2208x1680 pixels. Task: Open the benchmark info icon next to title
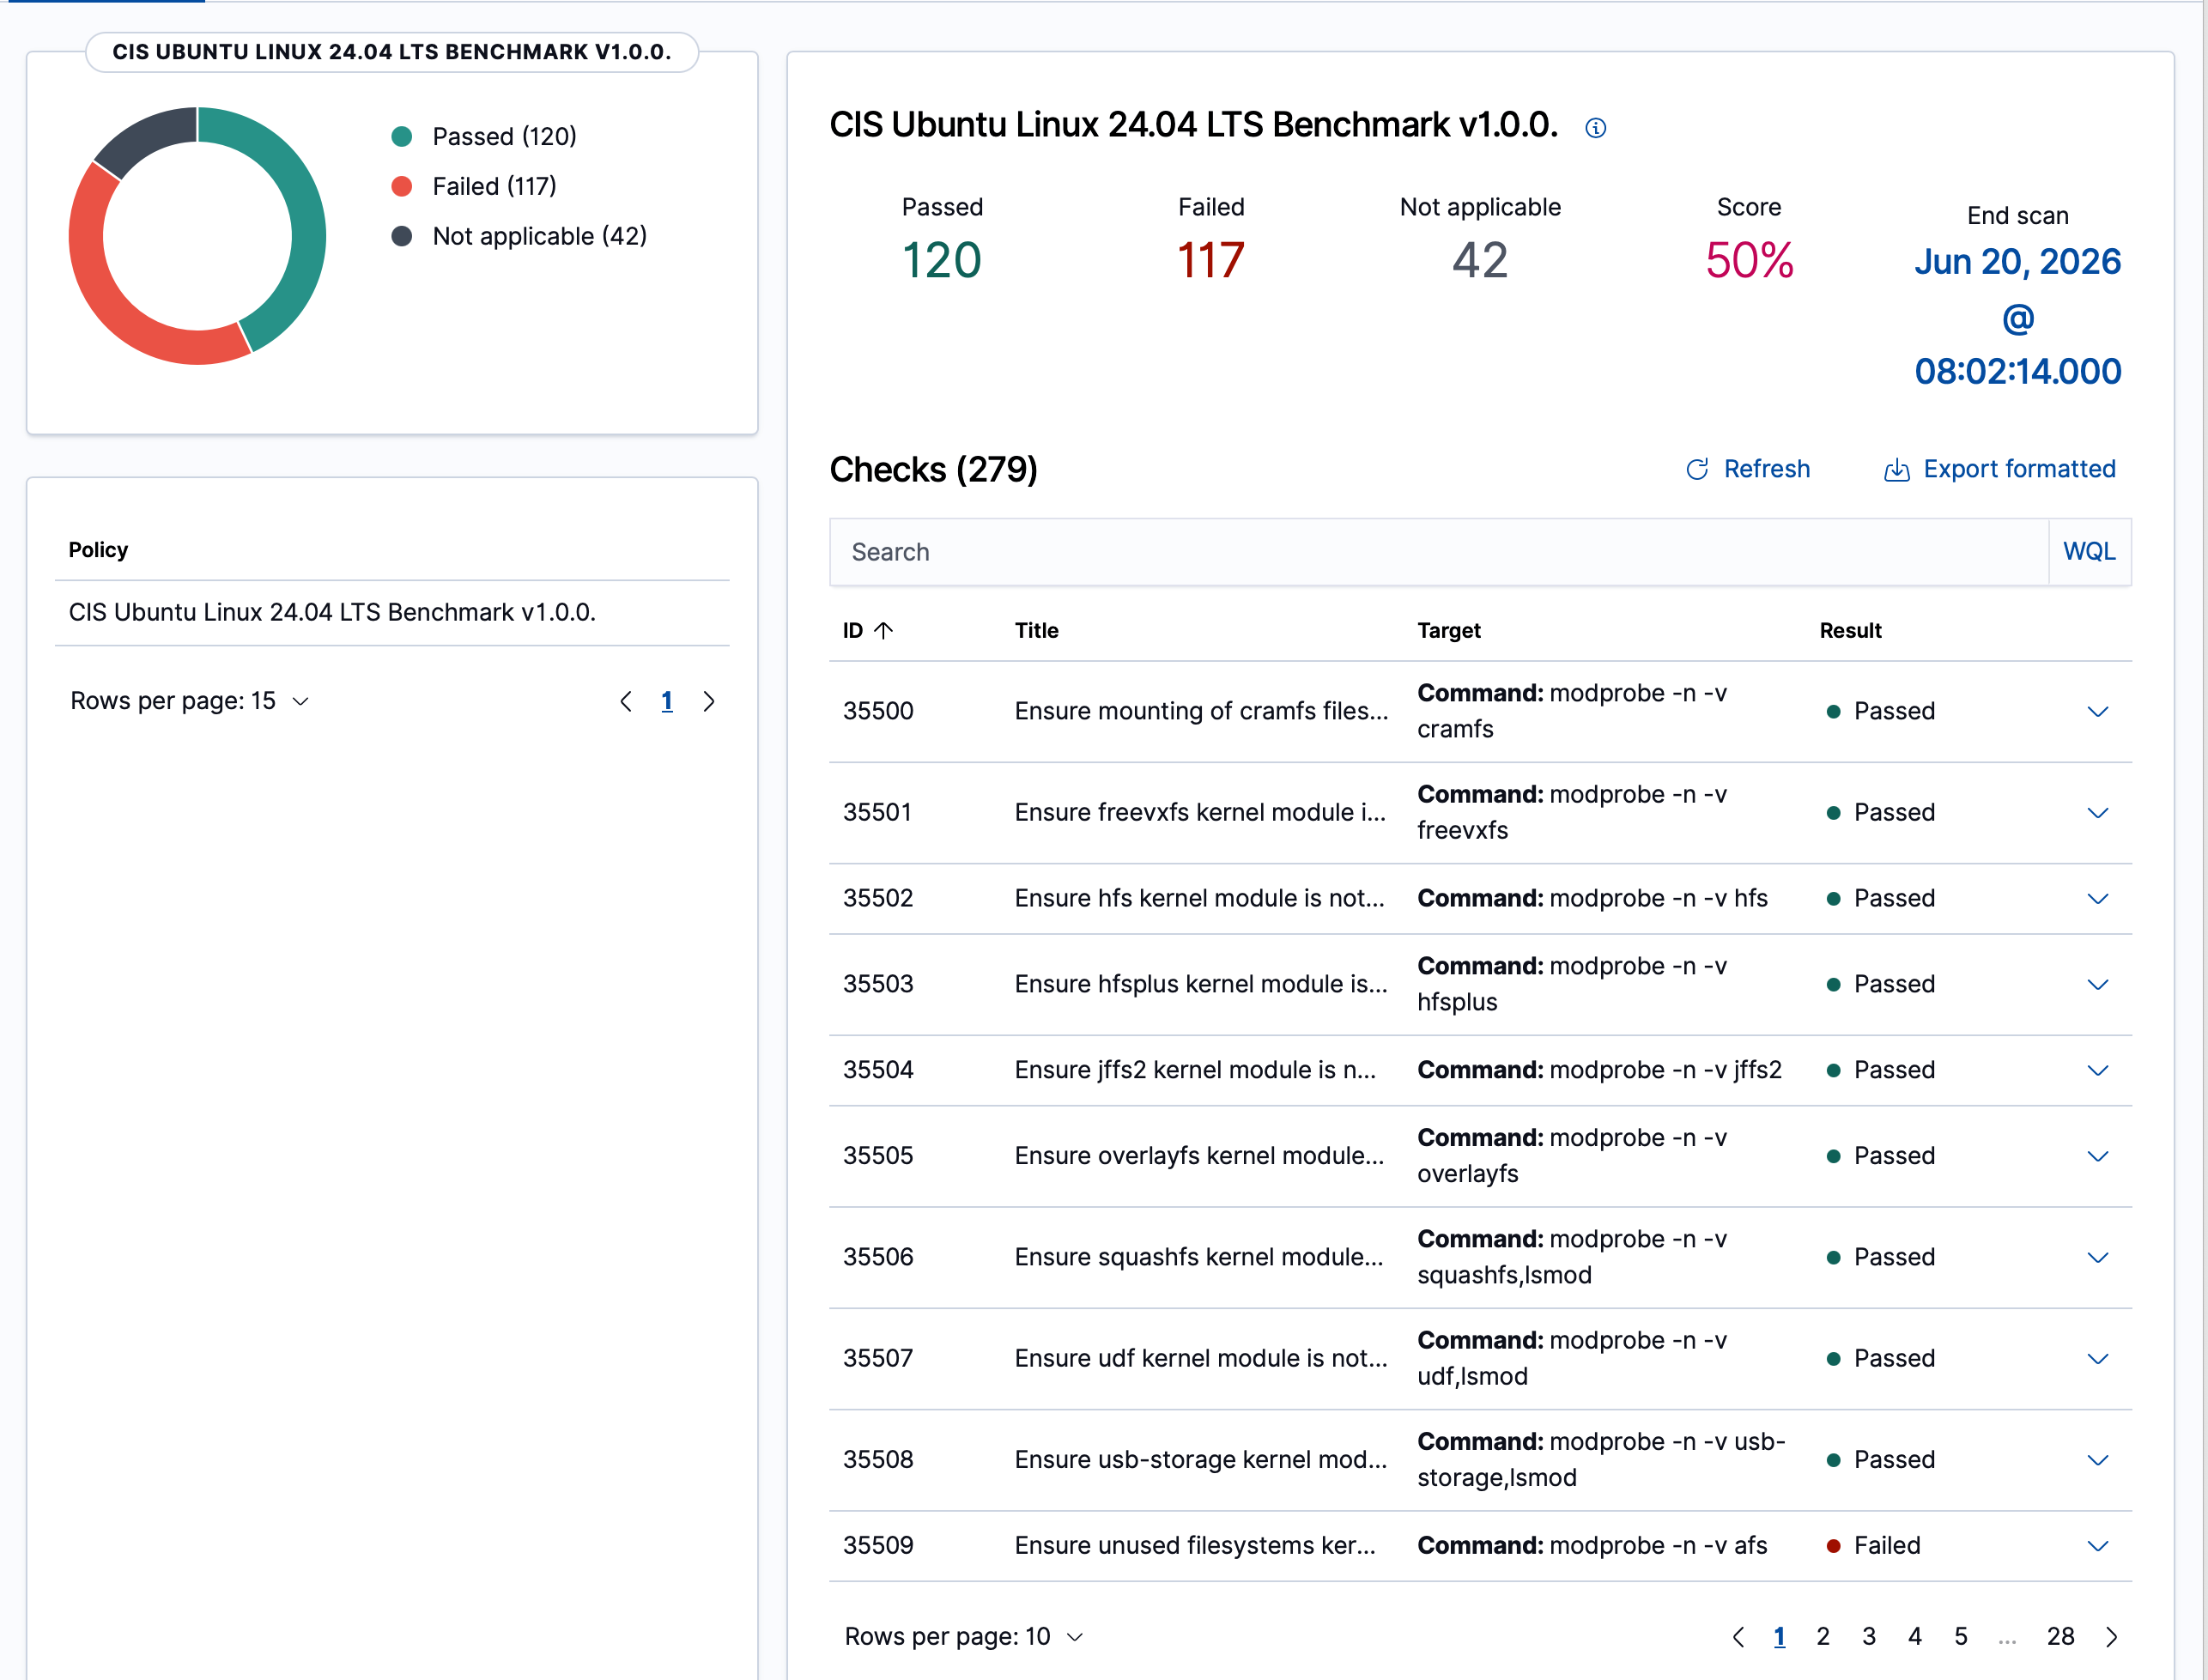point(1596,128)
